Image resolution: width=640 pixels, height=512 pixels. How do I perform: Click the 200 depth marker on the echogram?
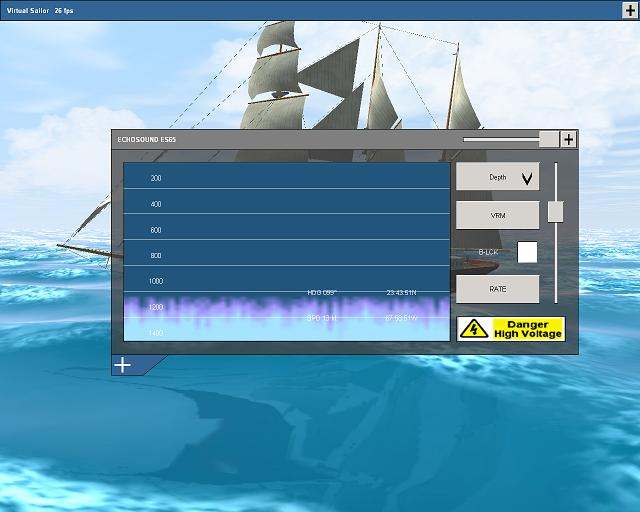tap(156, 178)
